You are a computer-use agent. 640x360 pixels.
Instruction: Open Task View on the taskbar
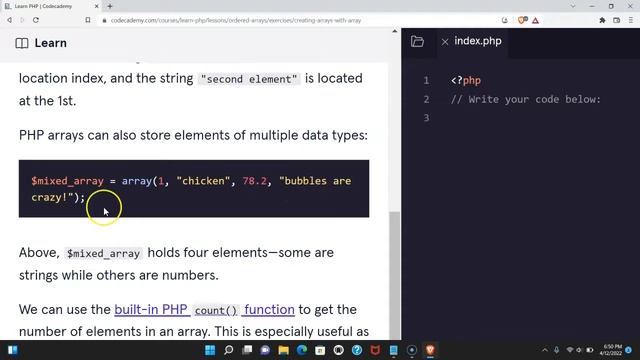point(247,350)
